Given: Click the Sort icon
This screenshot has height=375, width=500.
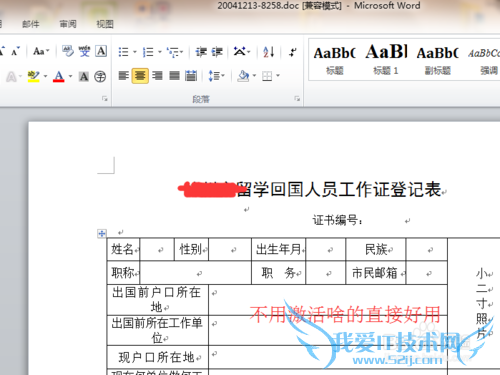Looking at the screenshot, I should [x=269, y=52].
